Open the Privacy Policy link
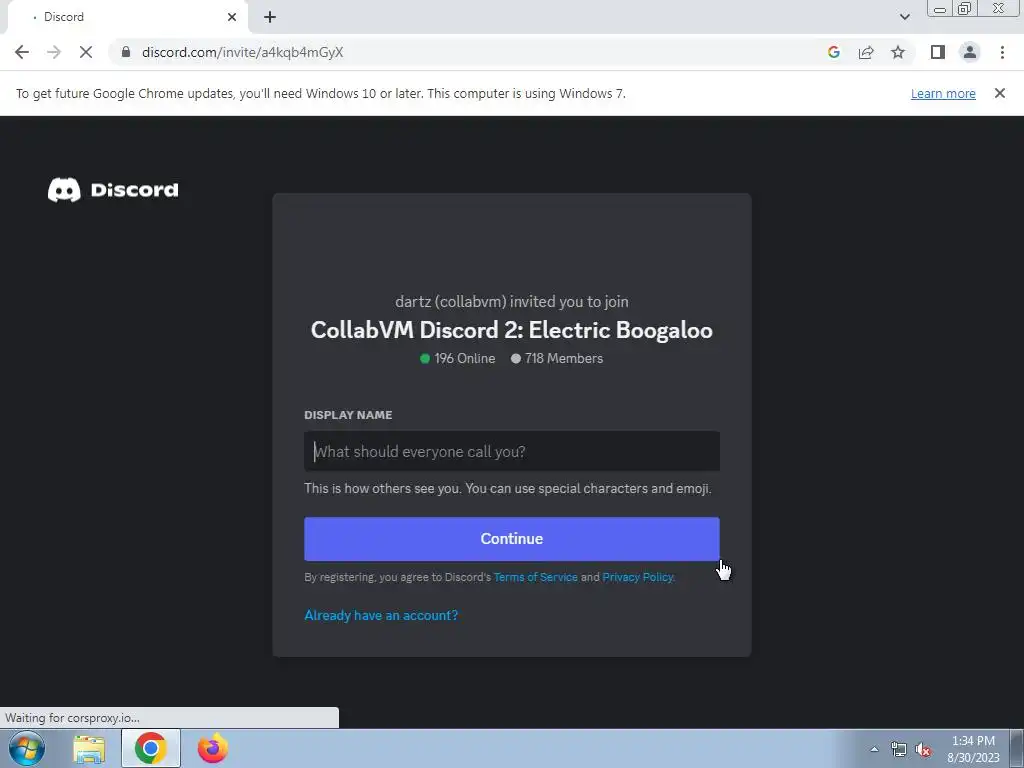 point(637,577)
